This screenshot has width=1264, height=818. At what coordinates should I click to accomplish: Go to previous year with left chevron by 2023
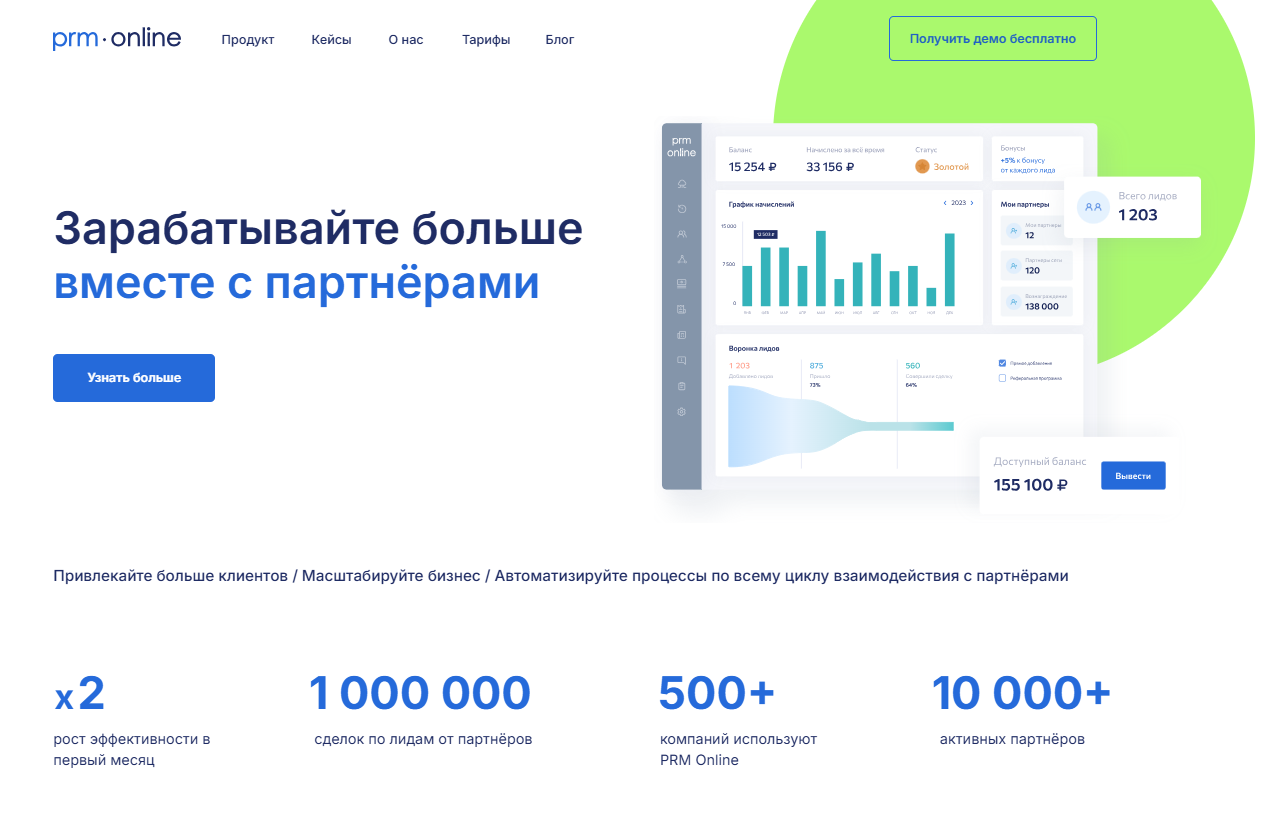coord(945,203)
